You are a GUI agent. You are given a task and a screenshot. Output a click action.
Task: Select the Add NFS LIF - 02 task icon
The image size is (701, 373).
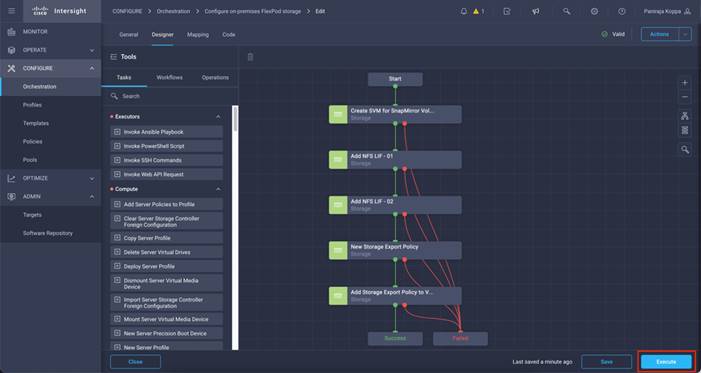(x=338, y=205)
